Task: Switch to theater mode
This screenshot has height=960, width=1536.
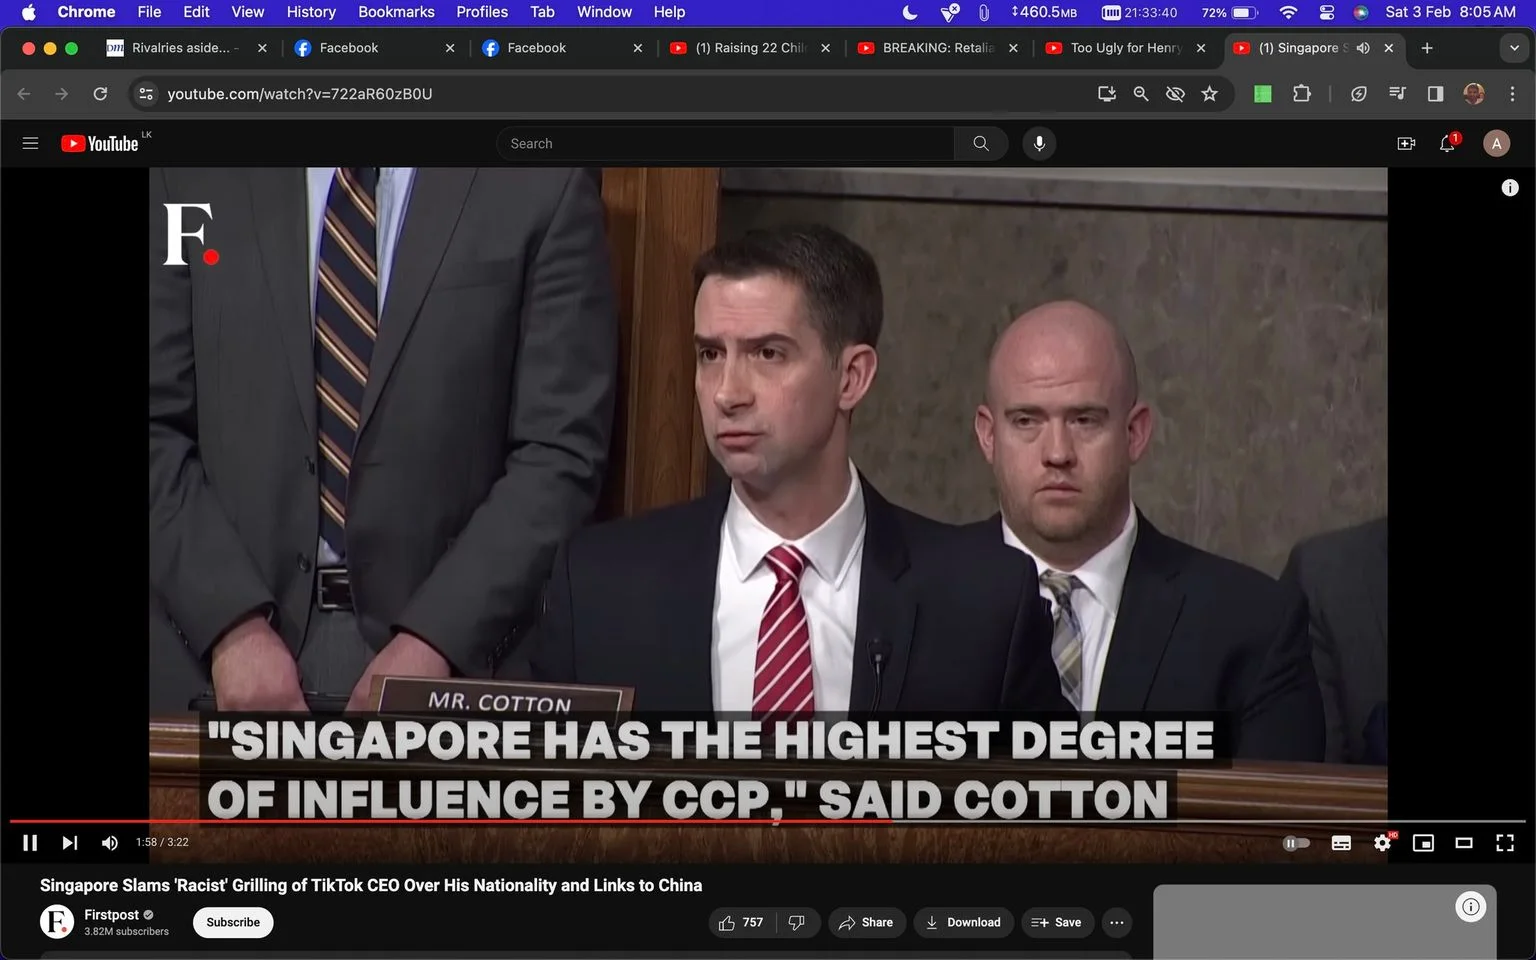Action: [x=1464, y=843]
